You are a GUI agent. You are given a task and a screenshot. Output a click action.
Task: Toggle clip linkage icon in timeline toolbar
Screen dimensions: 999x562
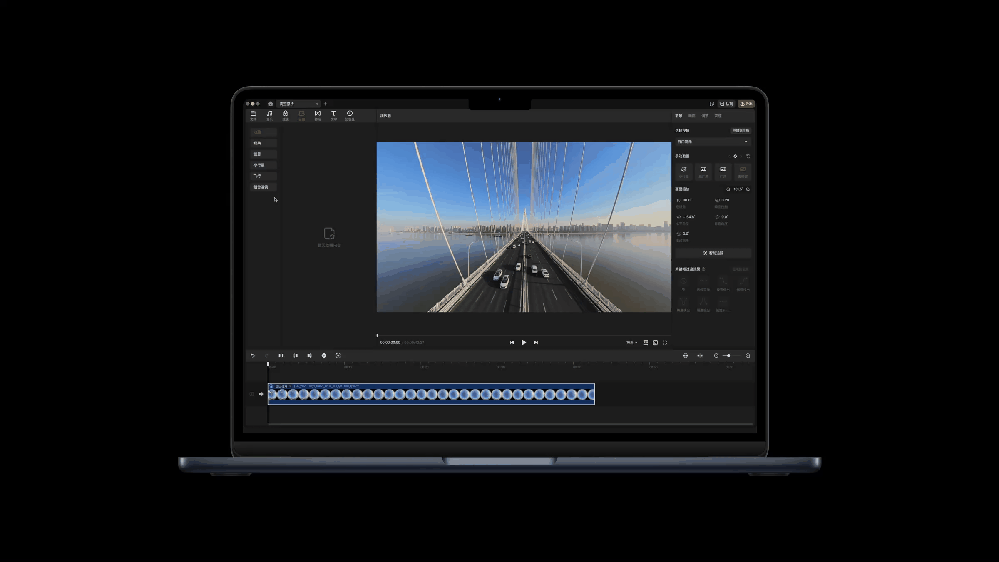pyautogui.click(x=700, y=356)
